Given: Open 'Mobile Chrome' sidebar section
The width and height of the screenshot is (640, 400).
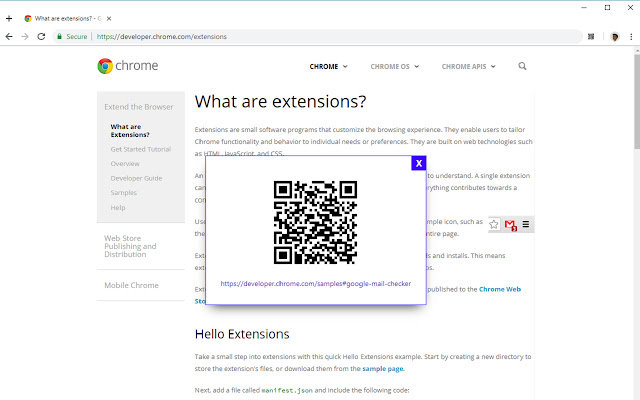Looking at the screenshot, I should pyautogui.click(x=131, y=285).
